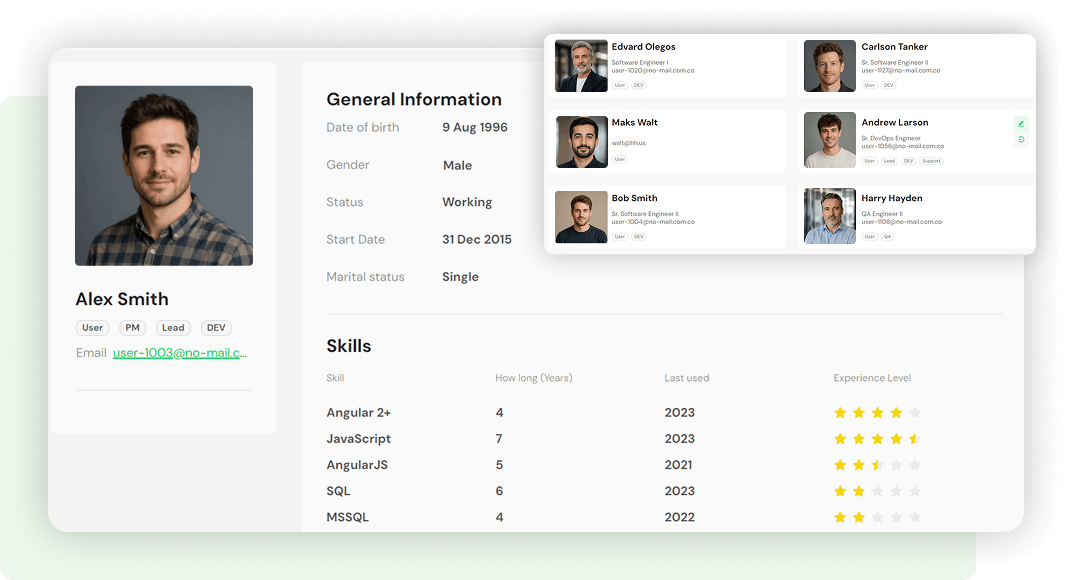The height and width of the screenshot is (580, 1088).
Task: Click JavaScript's half-filled fifth star
Action: click(916, 438)
